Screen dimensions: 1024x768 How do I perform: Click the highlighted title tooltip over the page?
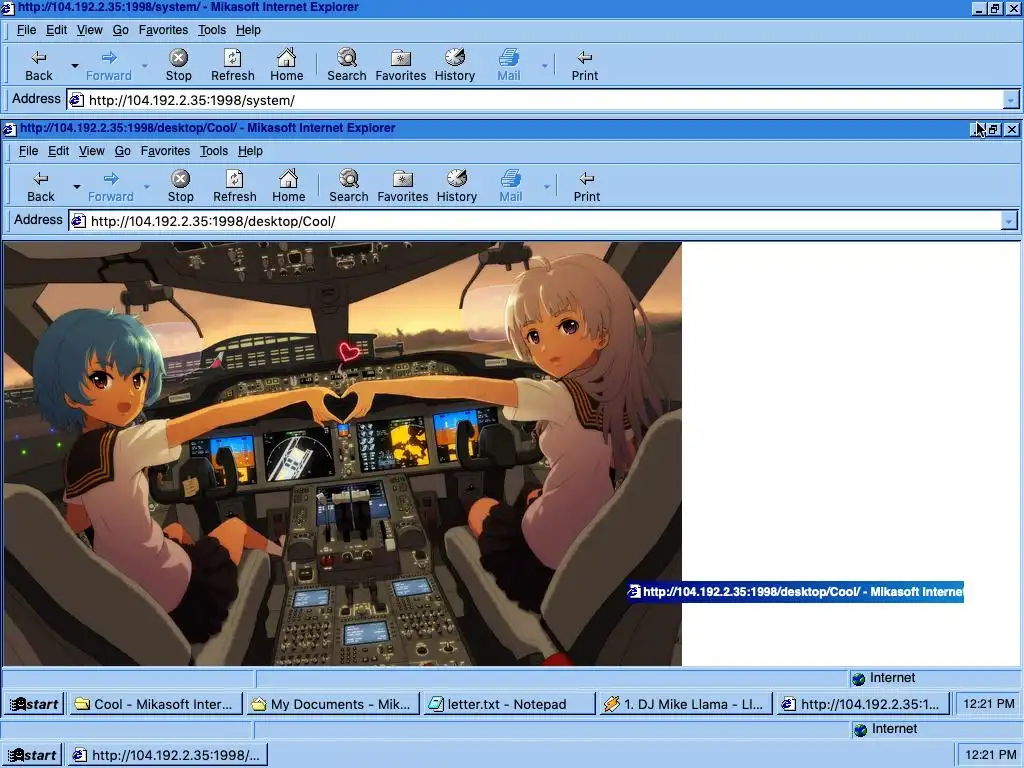point(795,592)
